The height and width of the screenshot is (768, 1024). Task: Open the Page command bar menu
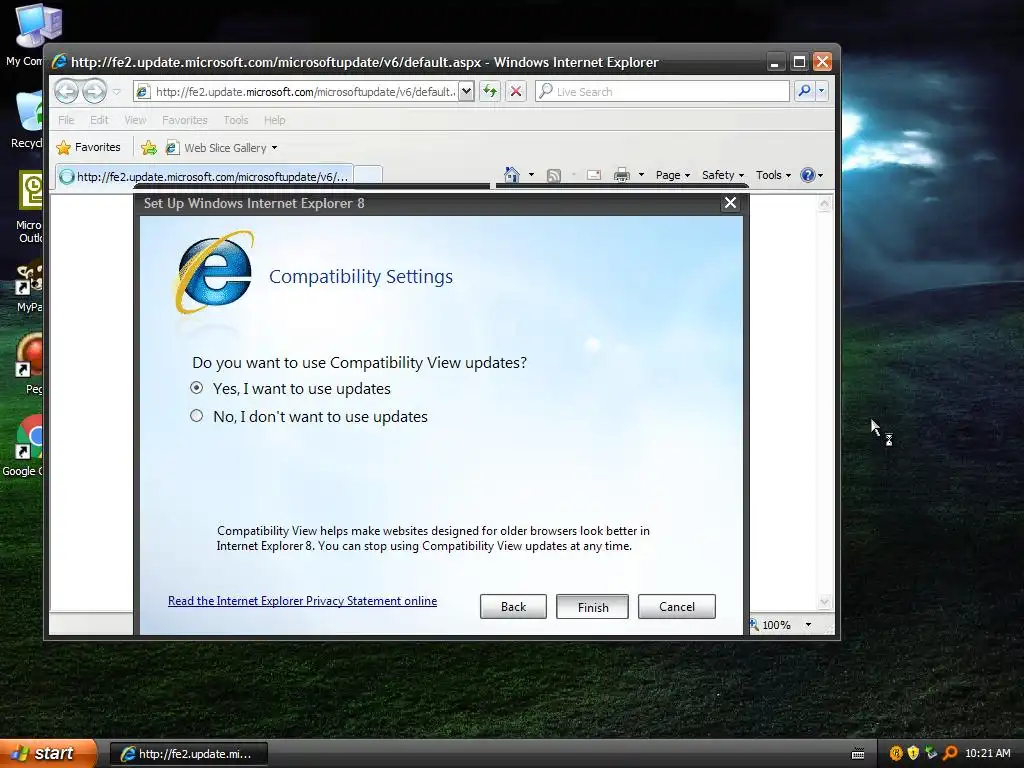(x=673, y=175)
